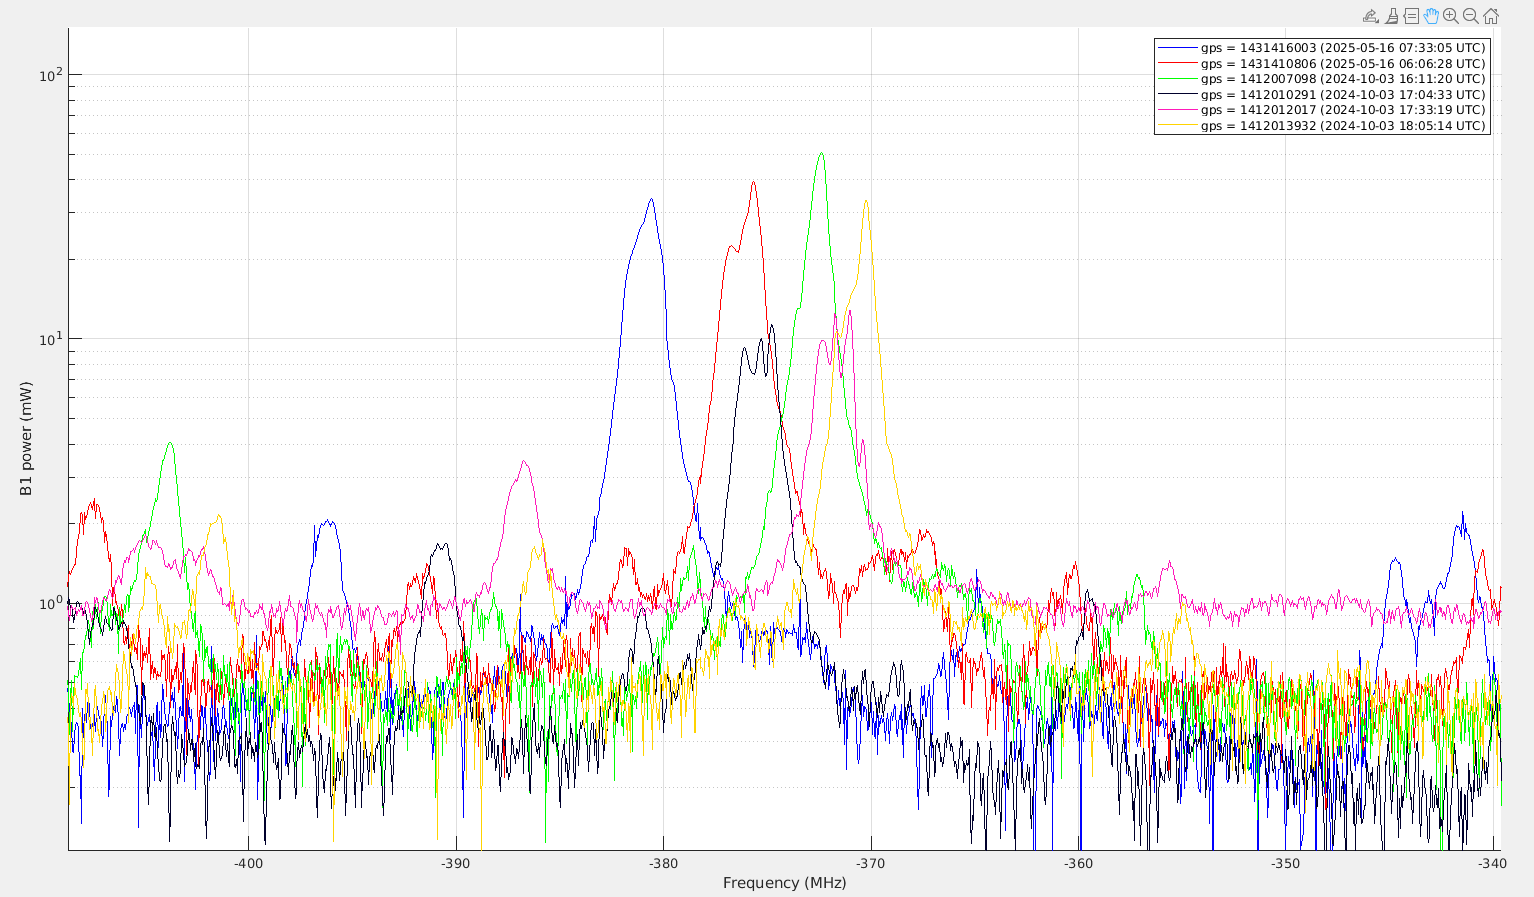
Task: Select legend entry gps = 1412010291
Action: (x=1322, y=95)
